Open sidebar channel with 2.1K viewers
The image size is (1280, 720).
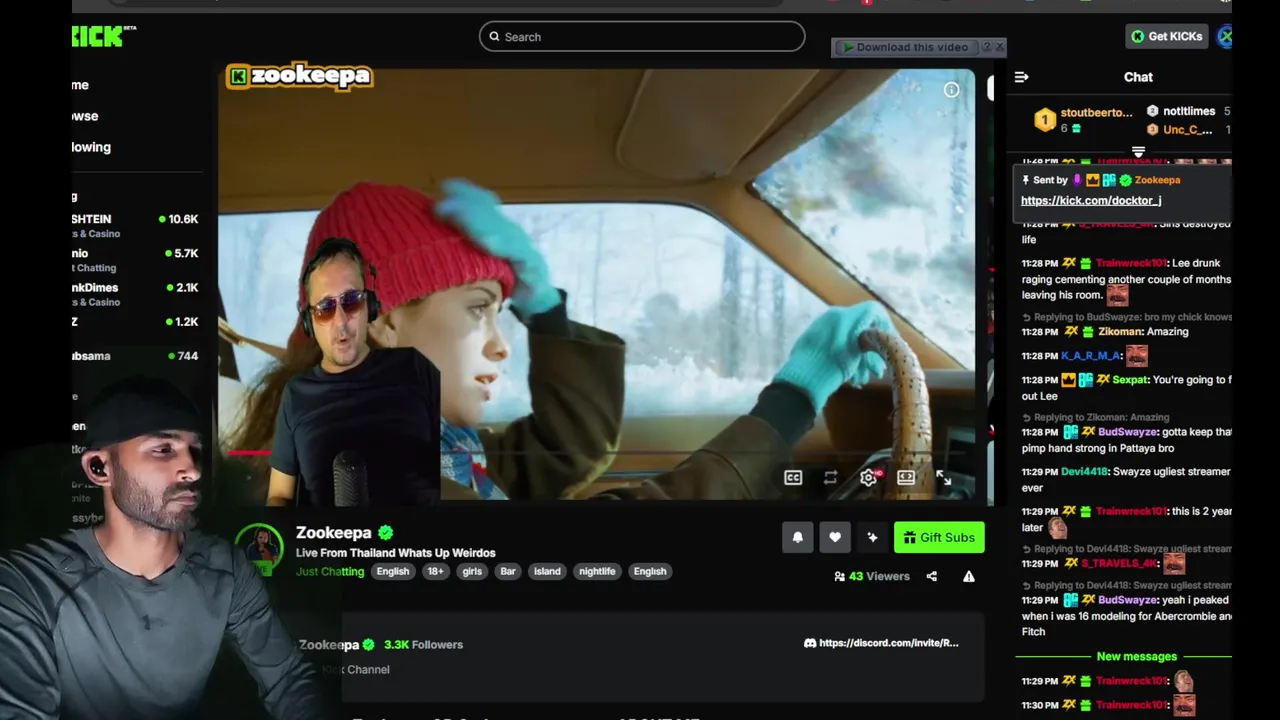(135, 294)
